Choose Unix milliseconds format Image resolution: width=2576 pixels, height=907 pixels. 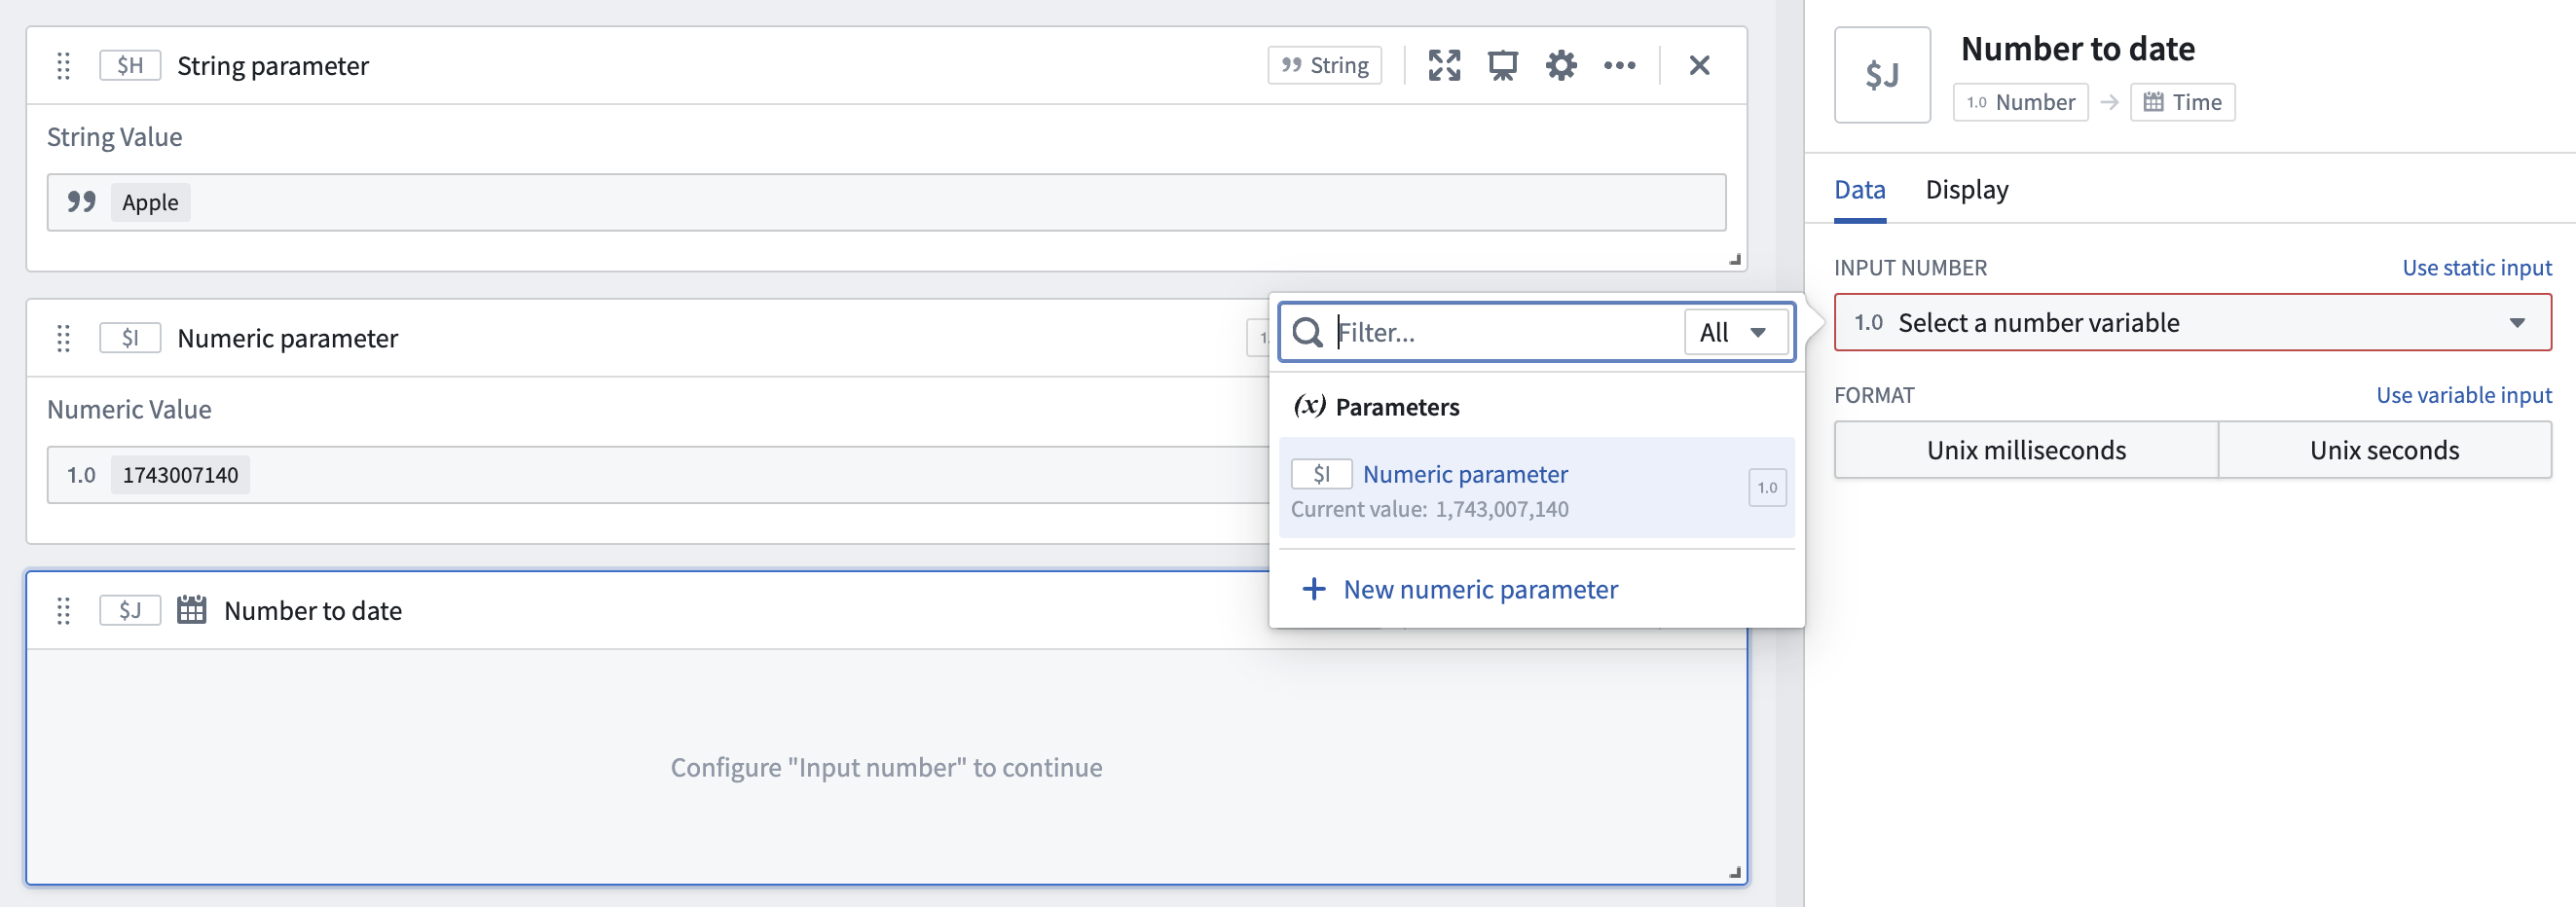2026,451
